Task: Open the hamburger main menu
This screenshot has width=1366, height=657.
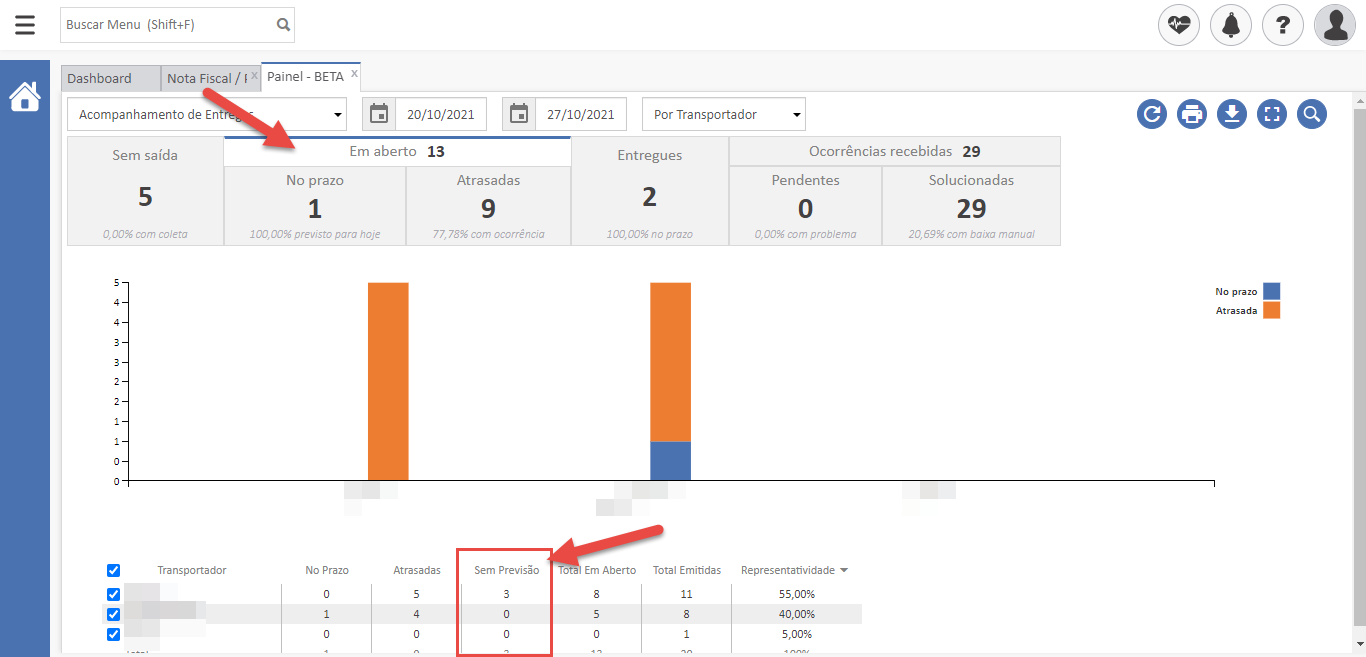Action: pos(25,25)
